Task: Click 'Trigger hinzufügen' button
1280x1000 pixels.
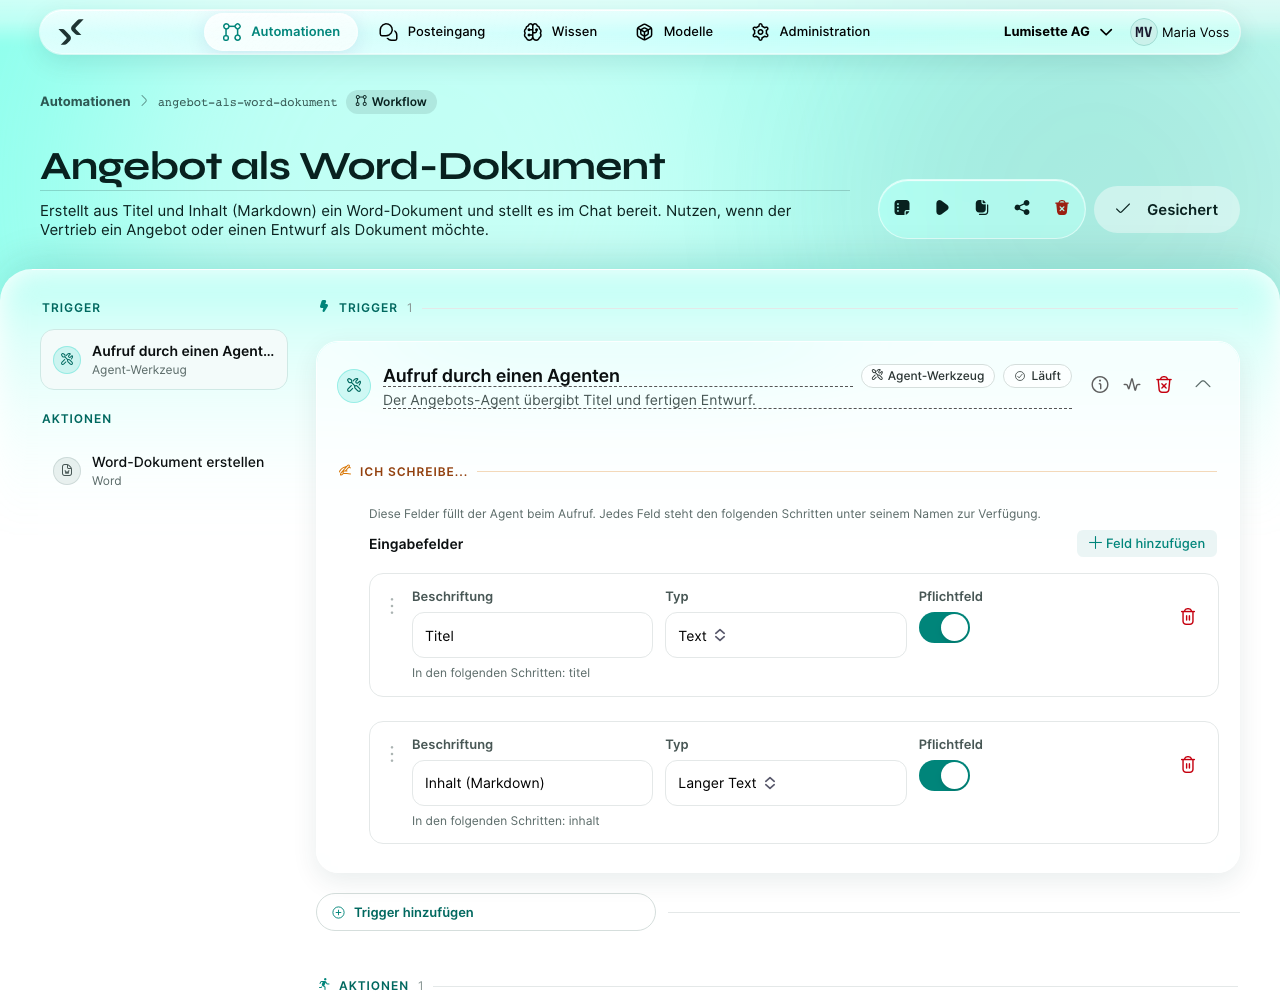Action: pyautogui.click(x=486, y=912)
